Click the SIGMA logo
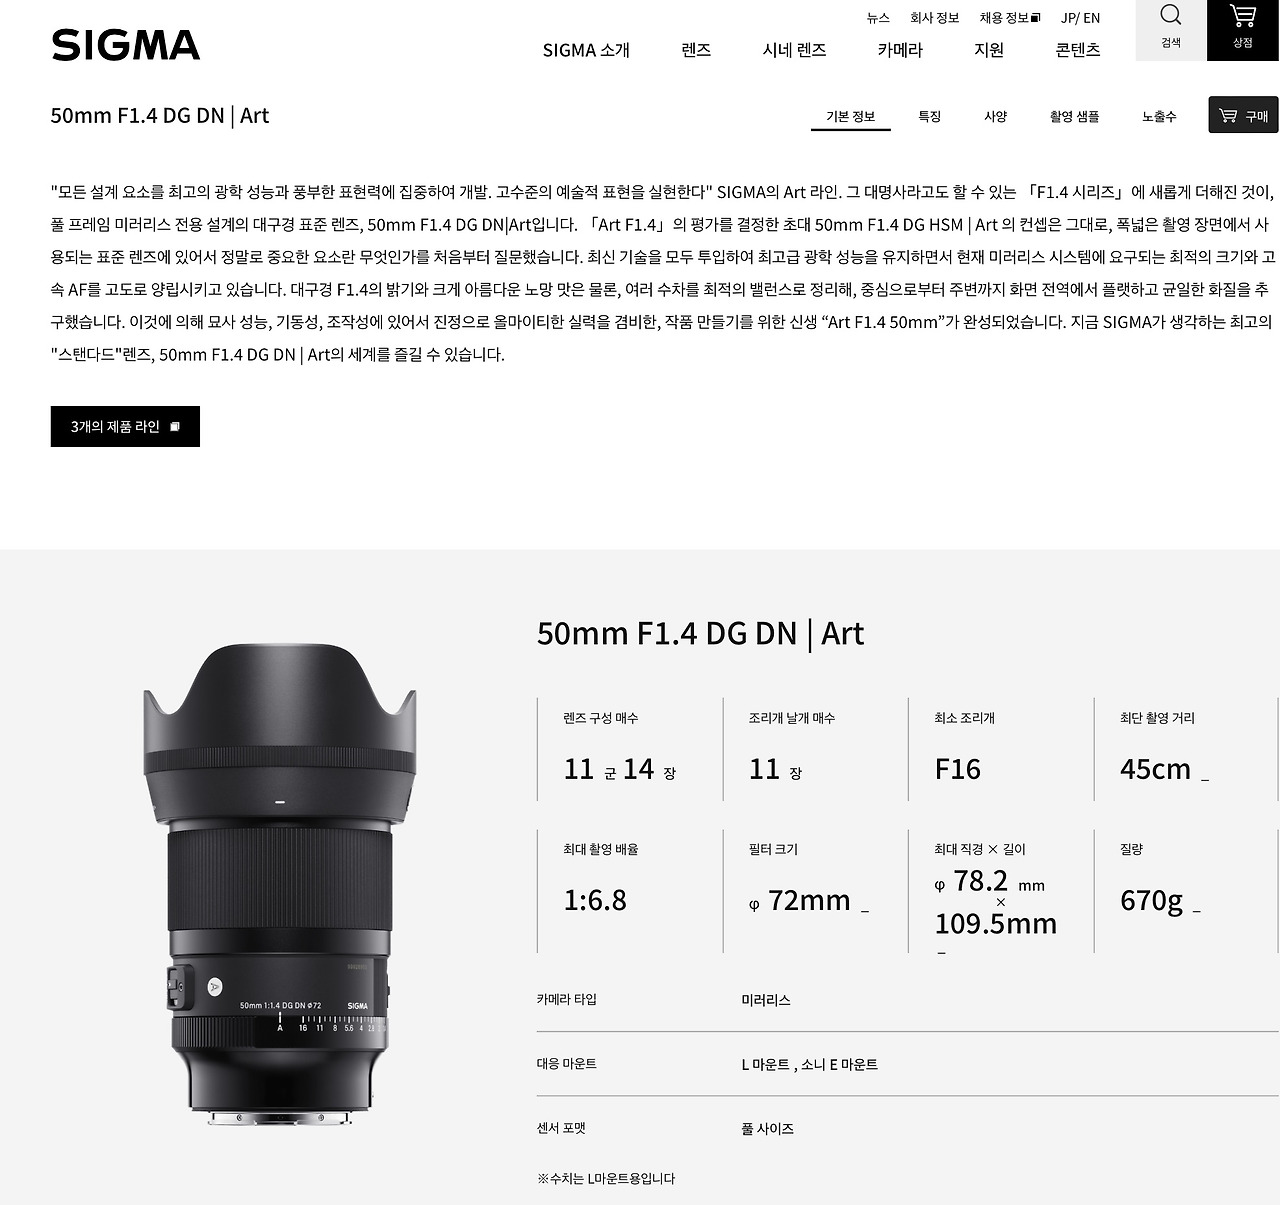Screen dimensions: 1280x1205 [x=125, y=45]
